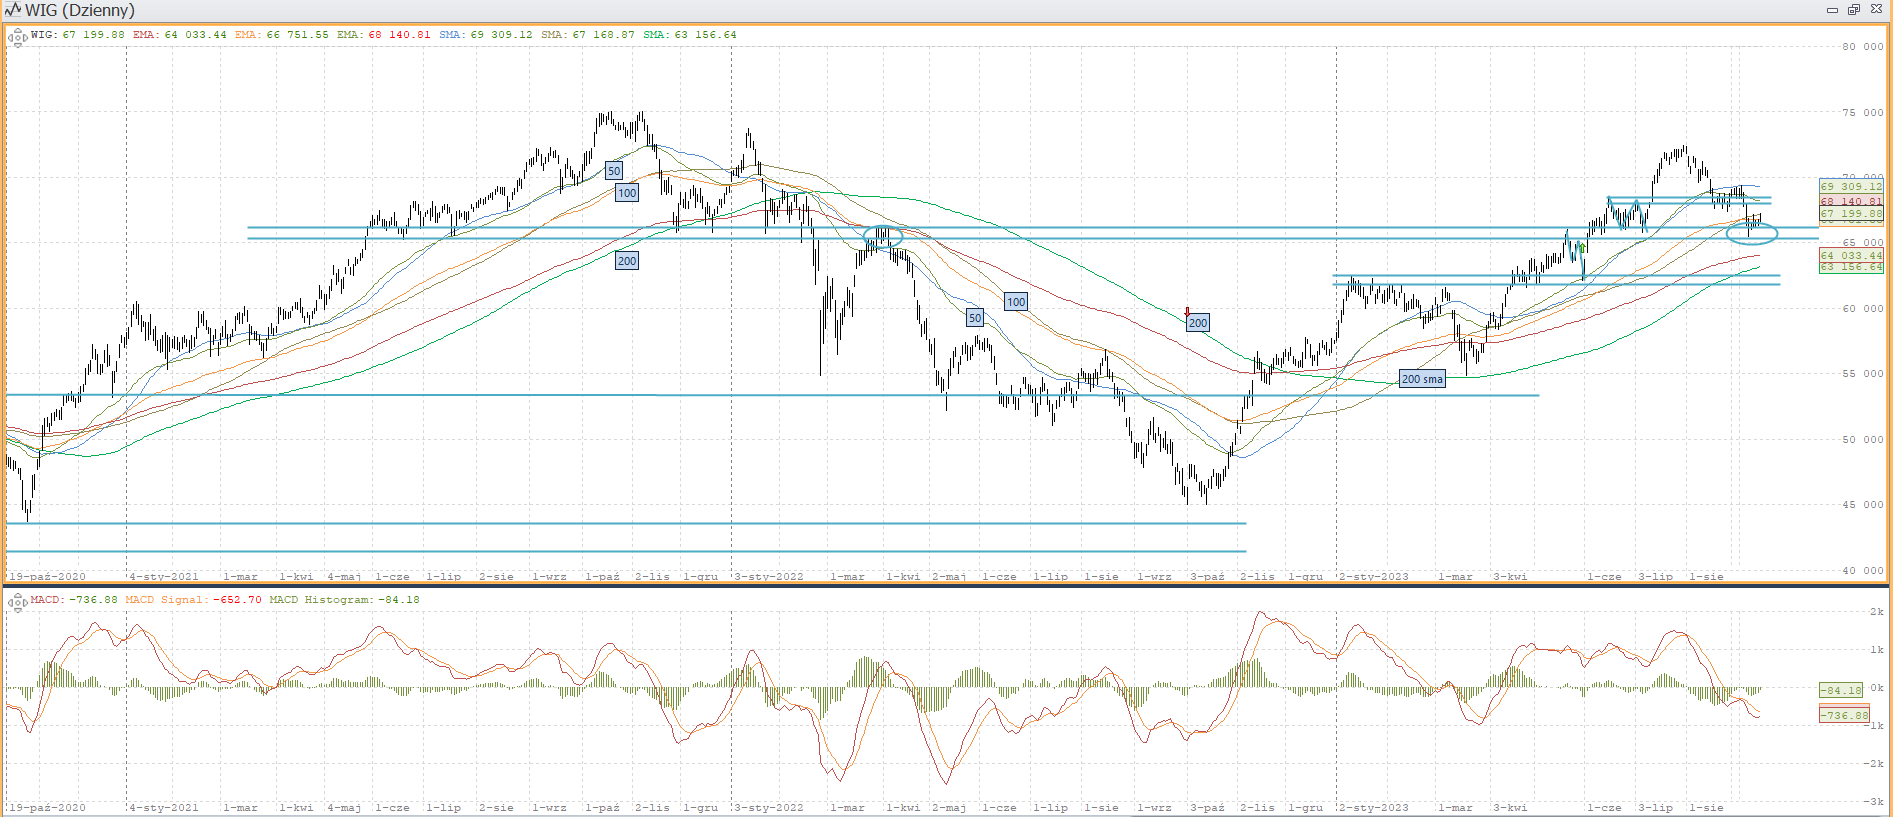
Task: Click the 2-sty-2023 date label on the price pane's time axis
Action: [x=1373, y=577]
